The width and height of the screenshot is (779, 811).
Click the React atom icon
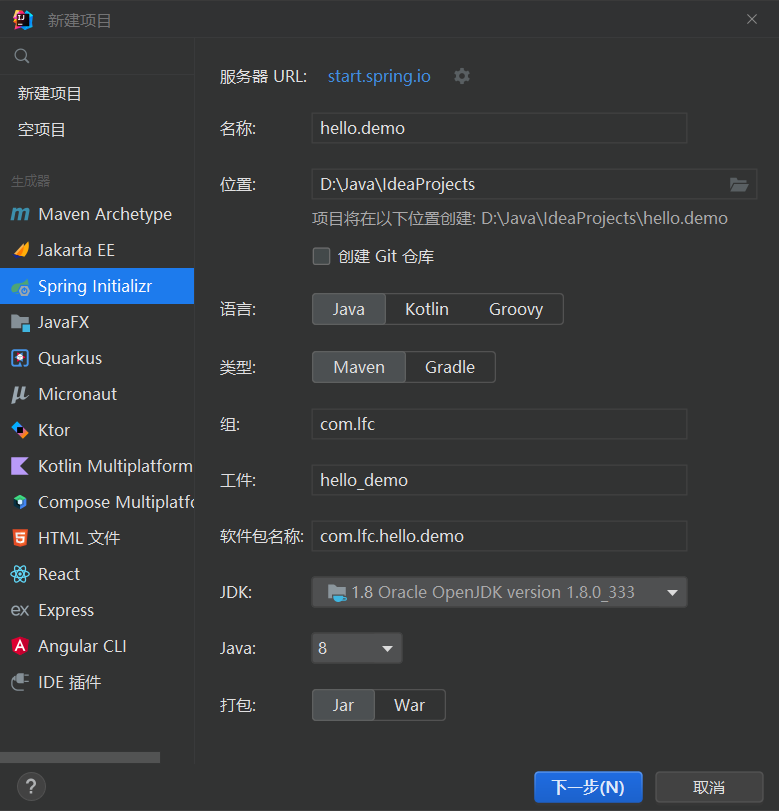pyautogui.click(x=20, y=574)
